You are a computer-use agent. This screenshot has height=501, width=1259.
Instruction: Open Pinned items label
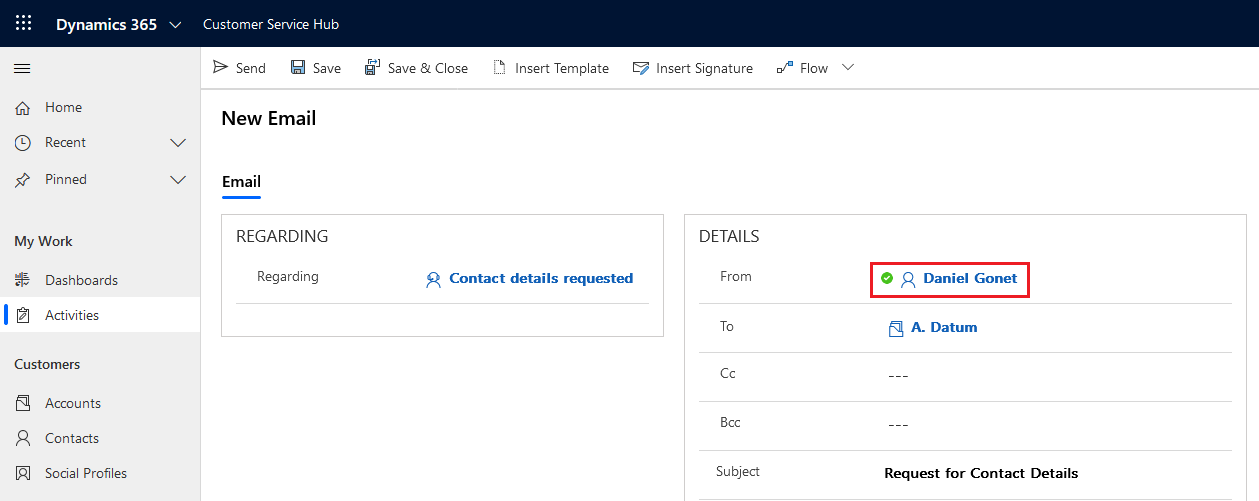(x=66, y=179)
